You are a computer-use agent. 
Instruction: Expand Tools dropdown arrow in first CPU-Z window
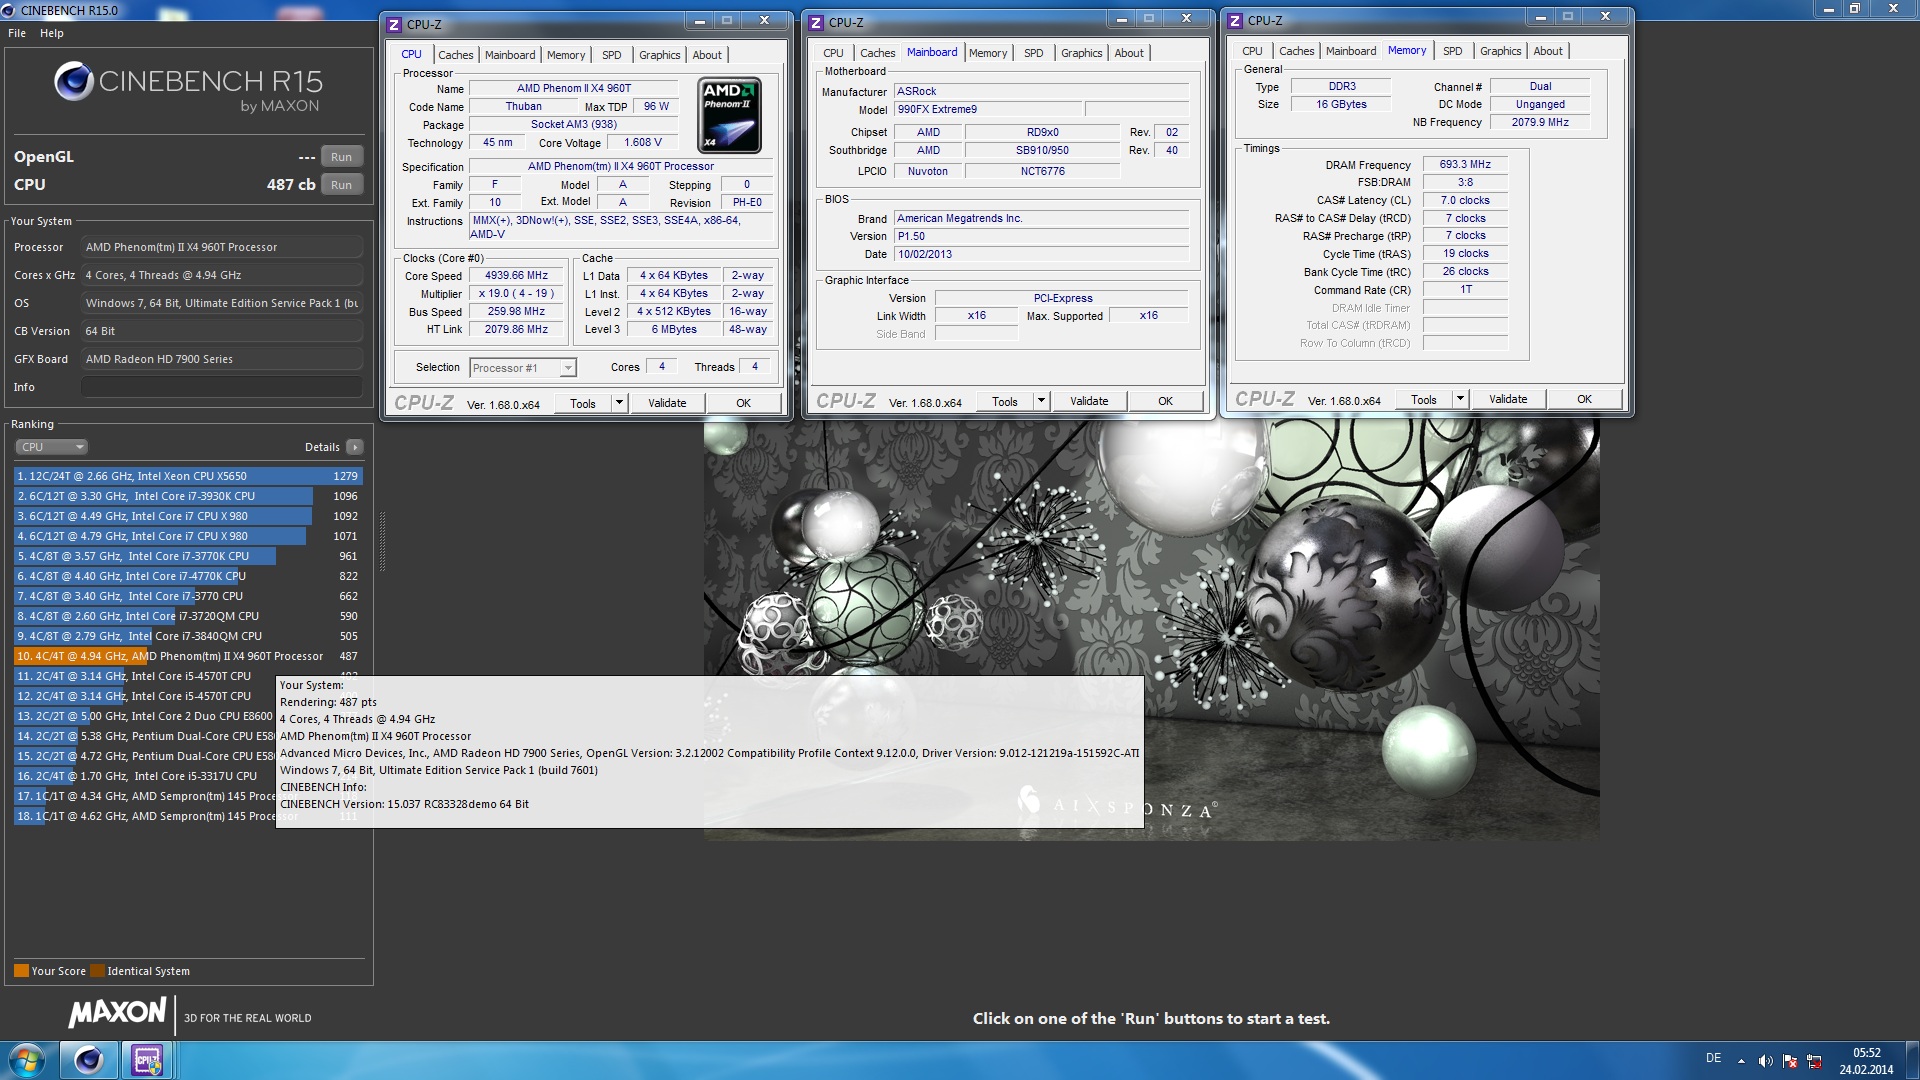[619, 403]
